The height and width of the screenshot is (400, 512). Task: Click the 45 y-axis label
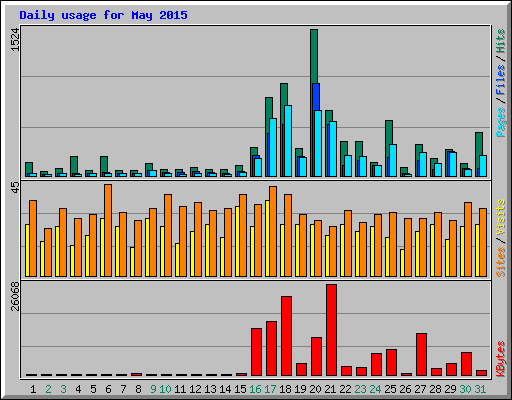15,188
